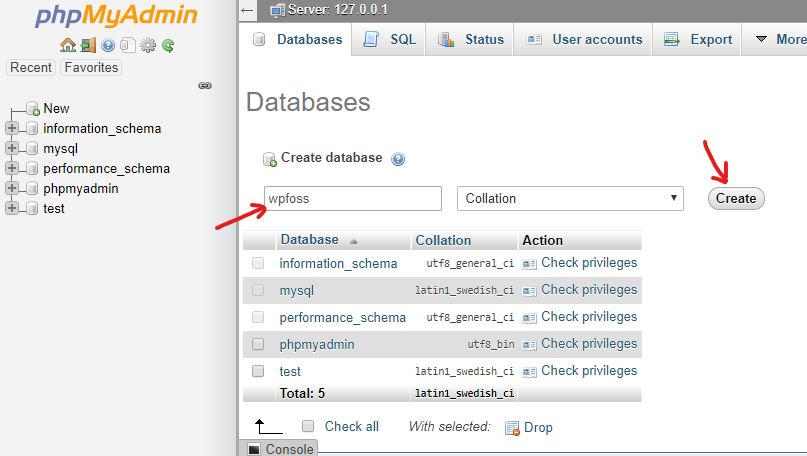Click phpmyadmin database icon in sidebar

click(x=32, y=188)
